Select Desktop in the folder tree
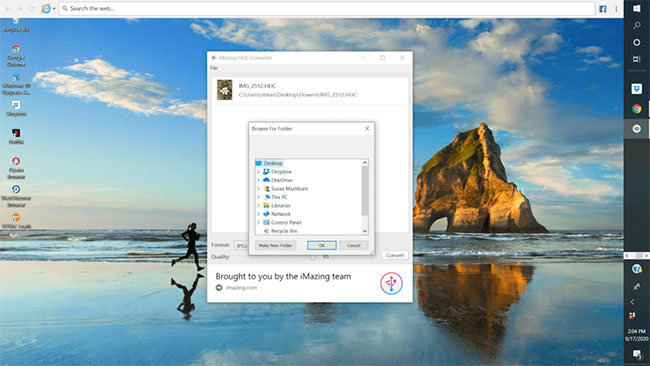650x366 pixels. click(269, 163)
